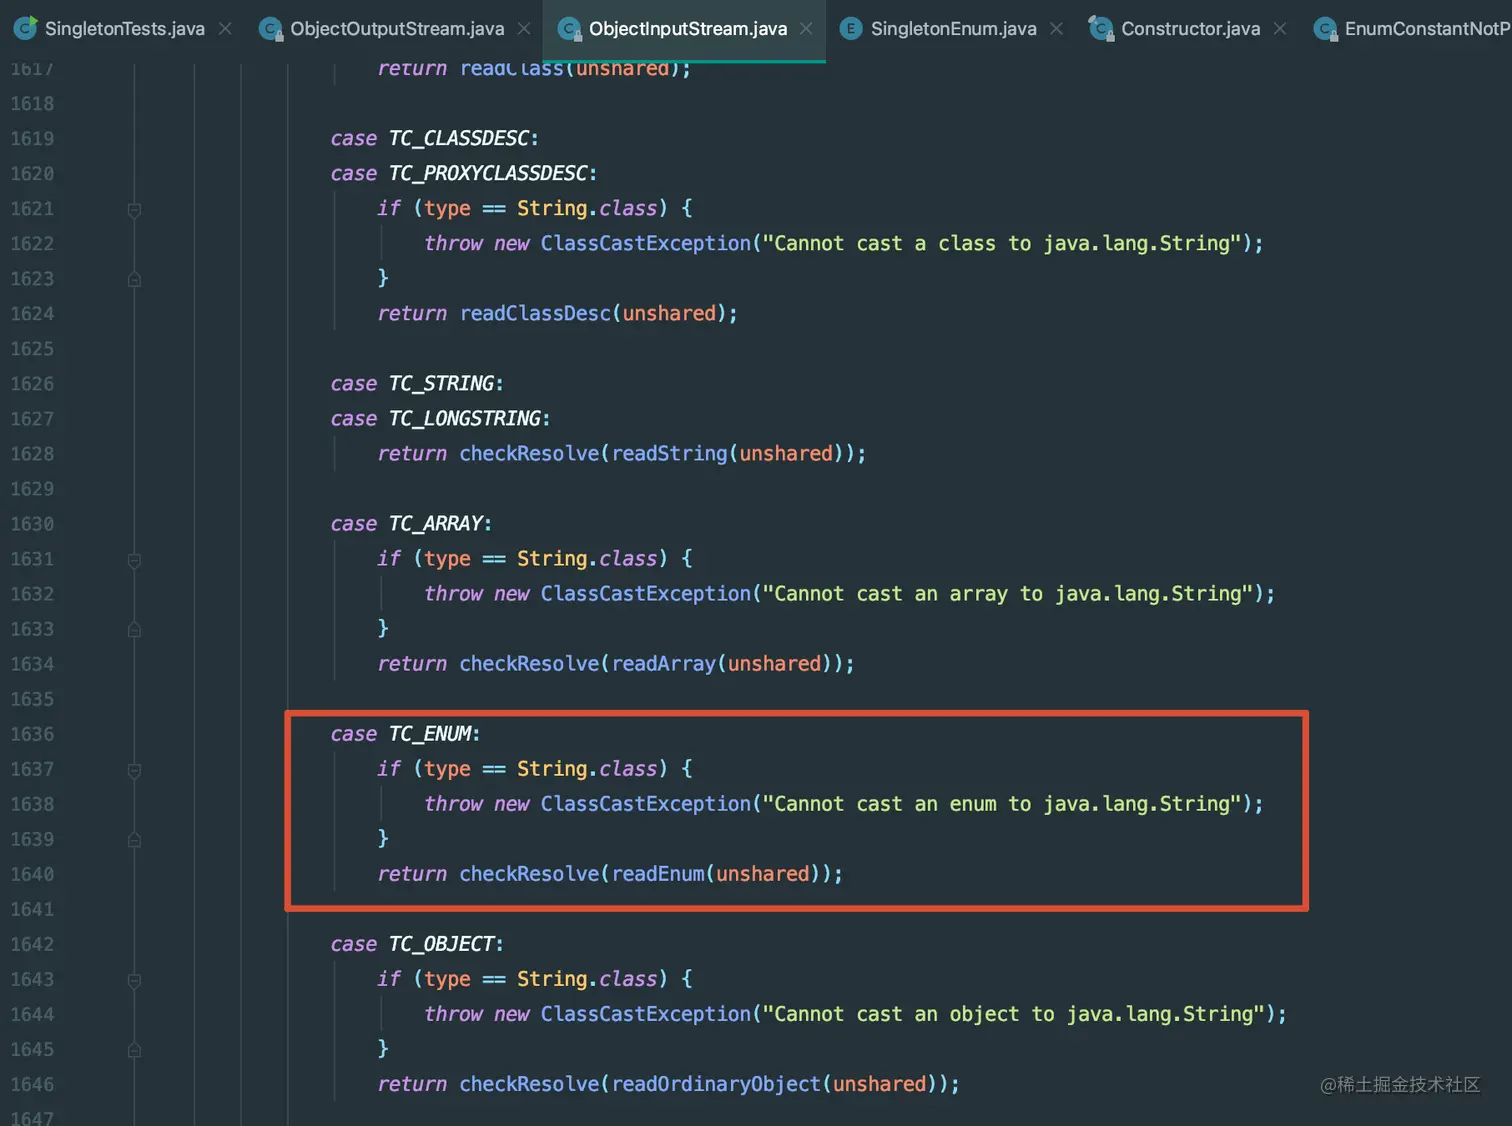Viewport: 1512px width, 1126px height.
Task: Click the "Cannot cast an array" string literal
Action: (1008, 594)
